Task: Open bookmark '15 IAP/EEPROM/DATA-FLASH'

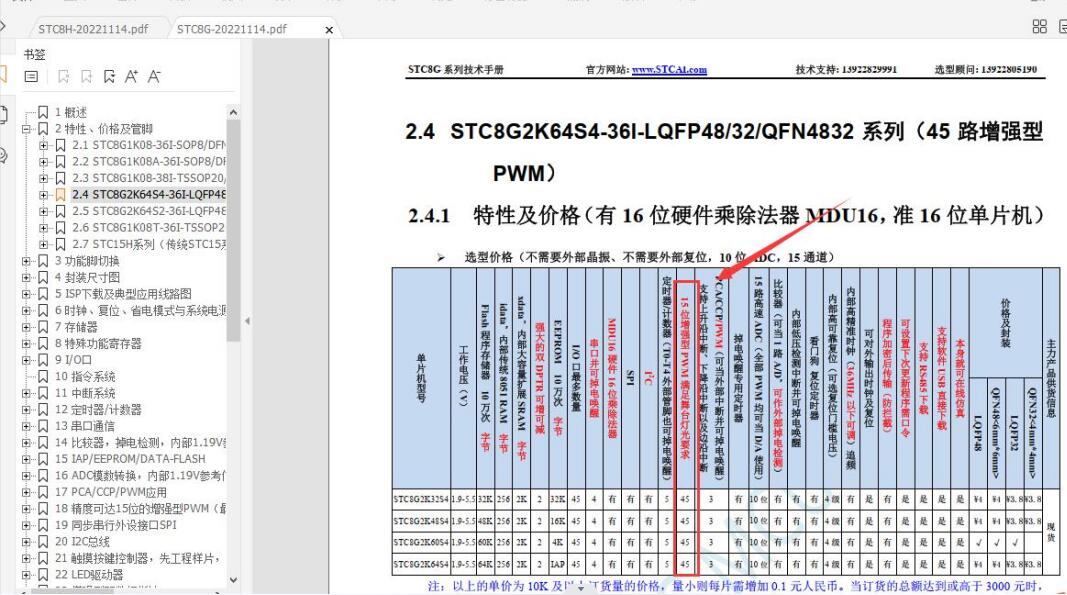Action: (130, 459)
